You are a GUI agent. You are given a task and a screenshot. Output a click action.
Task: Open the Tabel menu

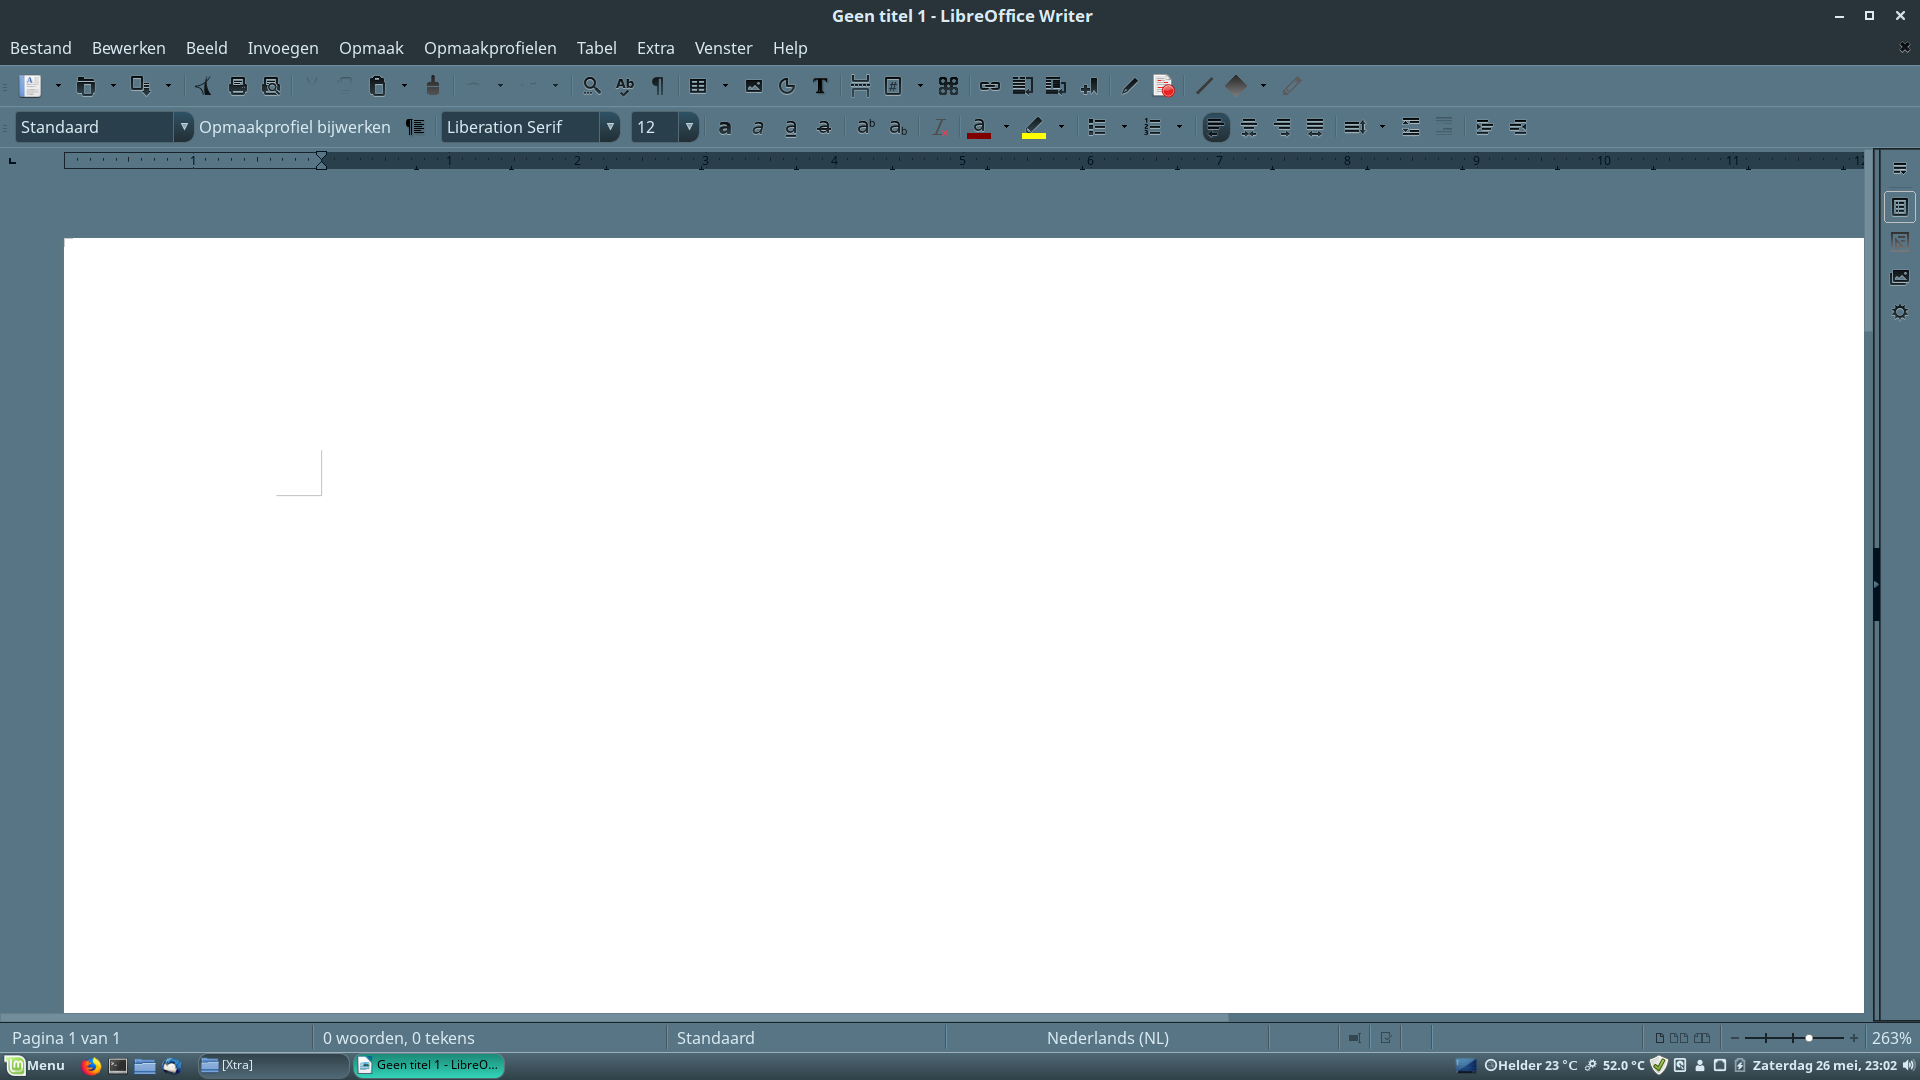point(597,48)
